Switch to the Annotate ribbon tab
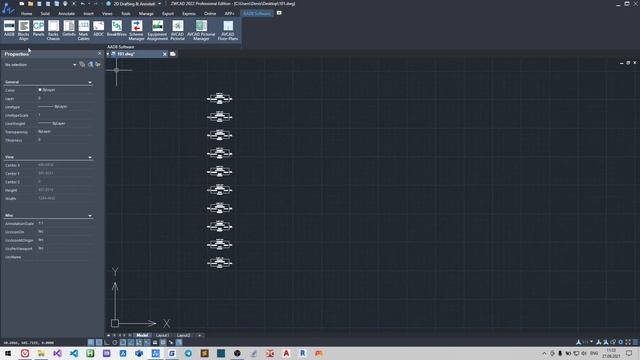The height and width of the screenshot is (360, 640). tap(67, 13)
